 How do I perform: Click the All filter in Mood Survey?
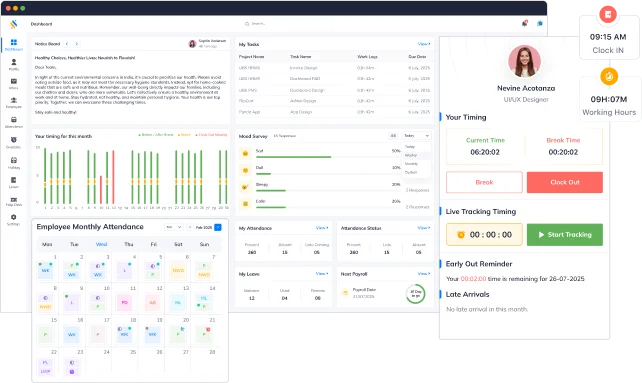pyautogui.click(x=393, y=136)
